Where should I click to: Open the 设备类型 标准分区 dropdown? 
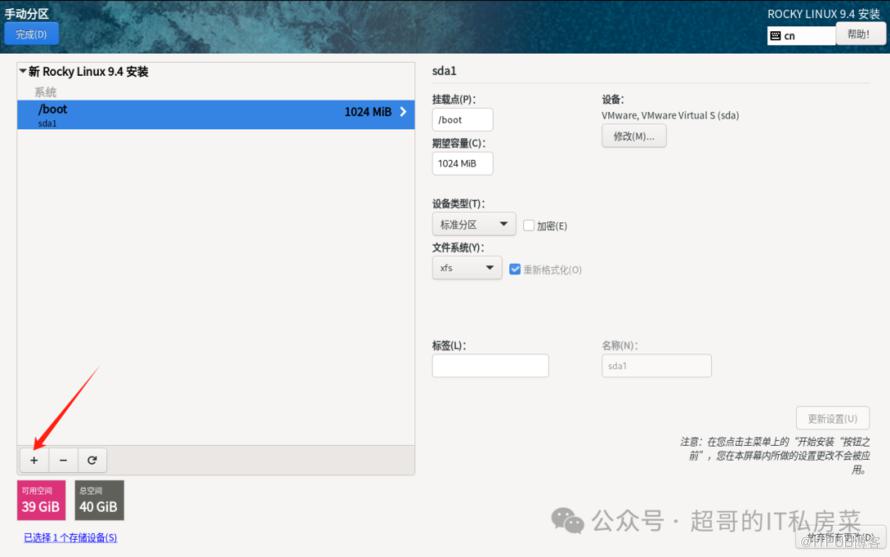click(x=474, y=224)
